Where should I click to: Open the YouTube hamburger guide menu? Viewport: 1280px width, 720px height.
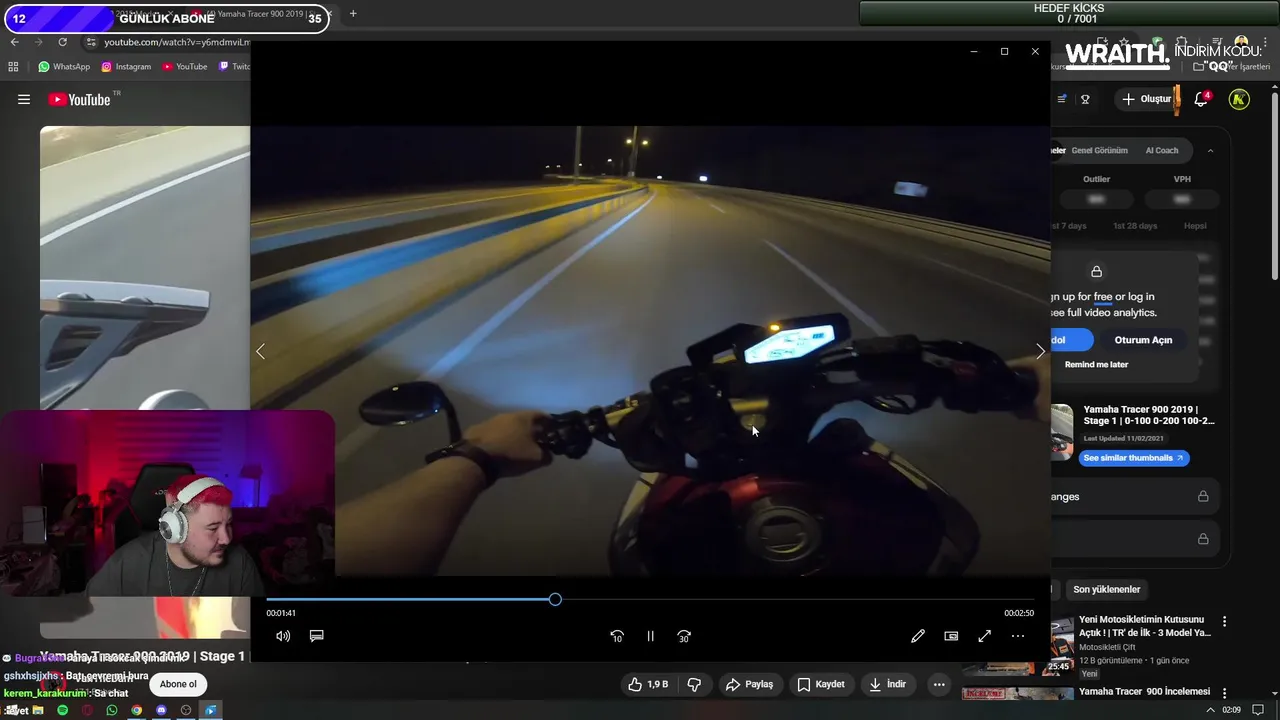[24, 99]
